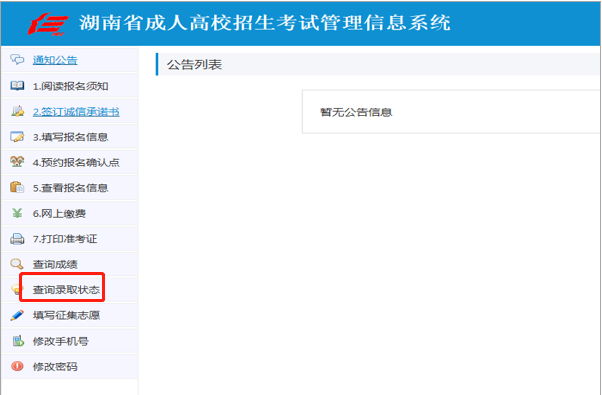Go to 5.查看报名信息
The width and height of the screenshot is (602, 395).
tap(70, 188)
